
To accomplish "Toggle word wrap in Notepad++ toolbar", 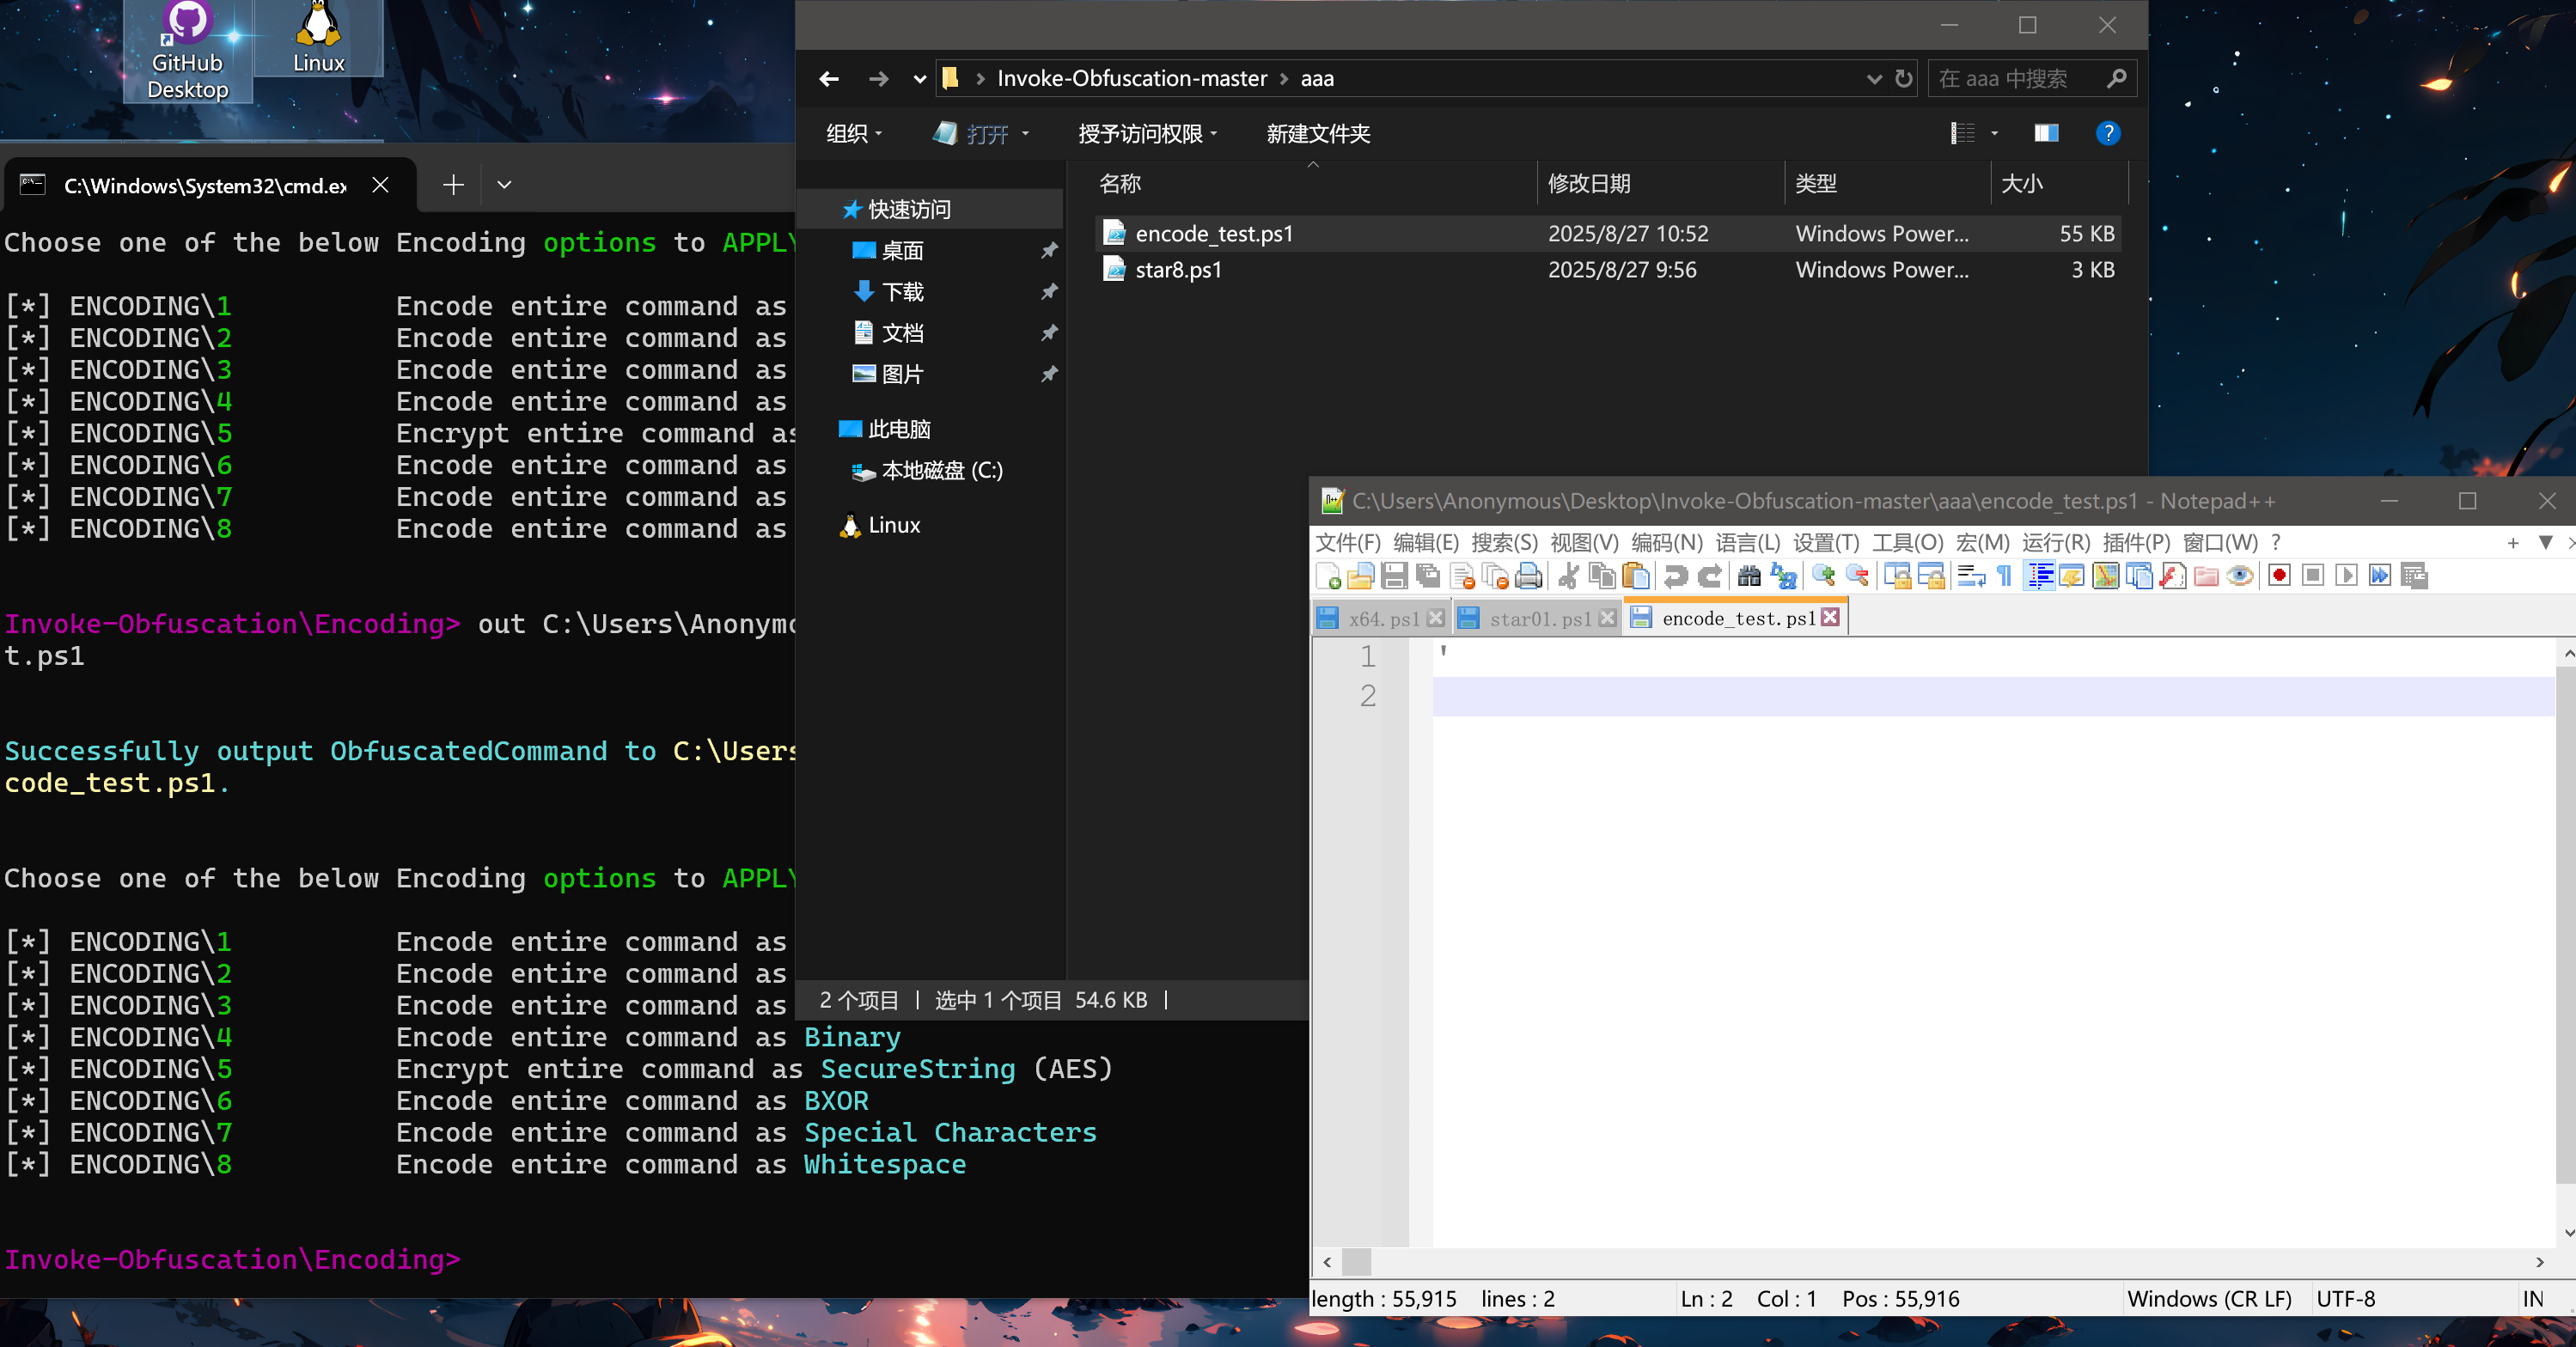I will 1970,576.
